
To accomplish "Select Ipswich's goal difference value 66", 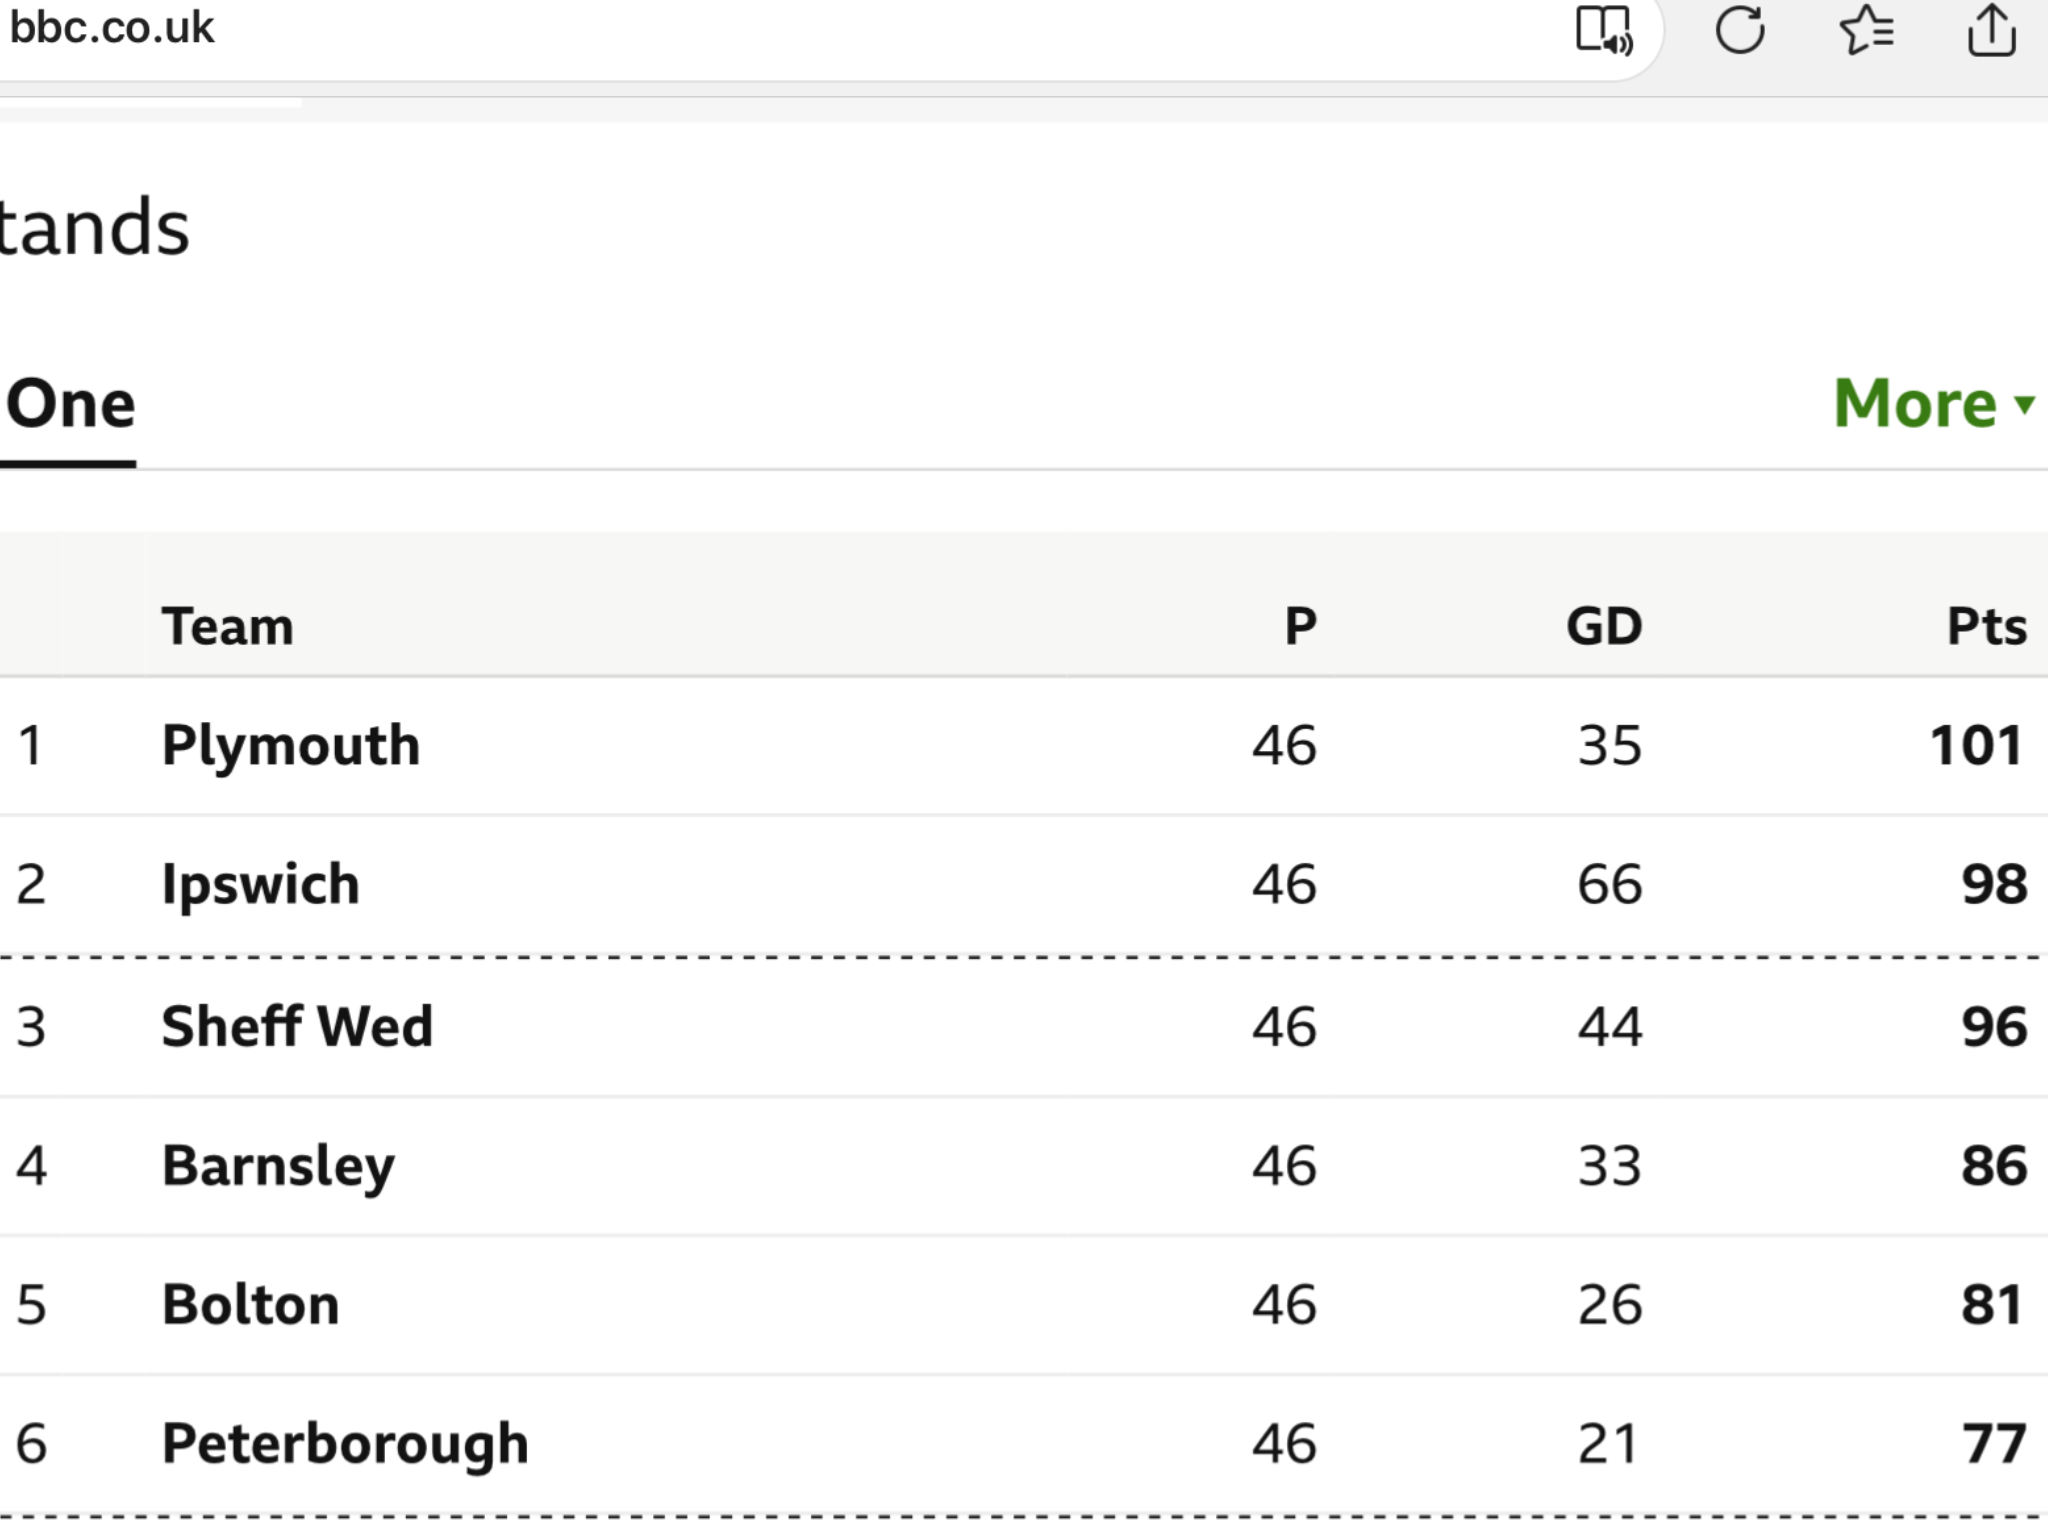I will click(x=1610, y=885).
